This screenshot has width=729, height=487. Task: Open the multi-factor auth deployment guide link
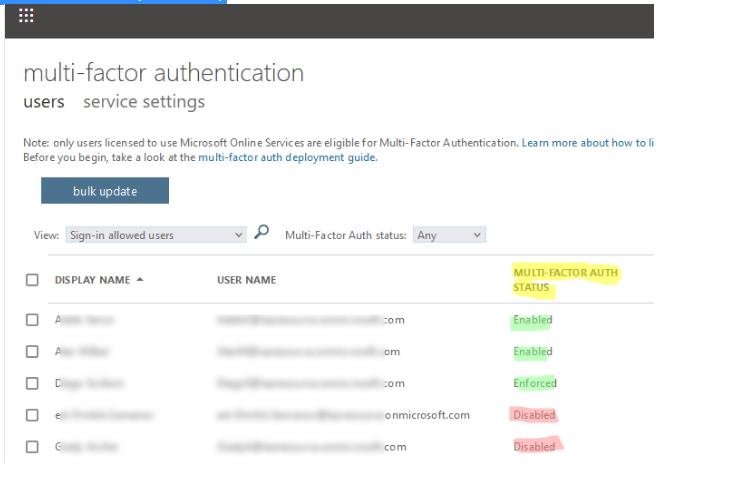tap(288, 157)
